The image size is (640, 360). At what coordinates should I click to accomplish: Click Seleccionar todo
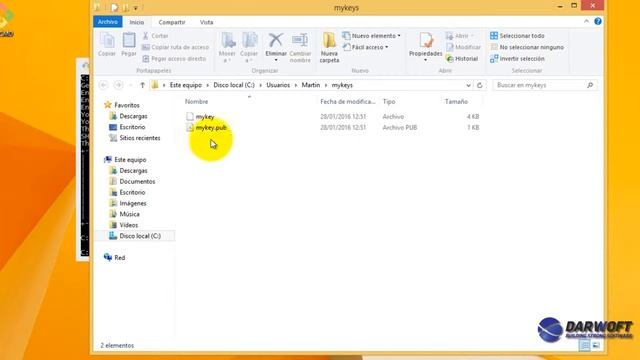pos(517,36)
